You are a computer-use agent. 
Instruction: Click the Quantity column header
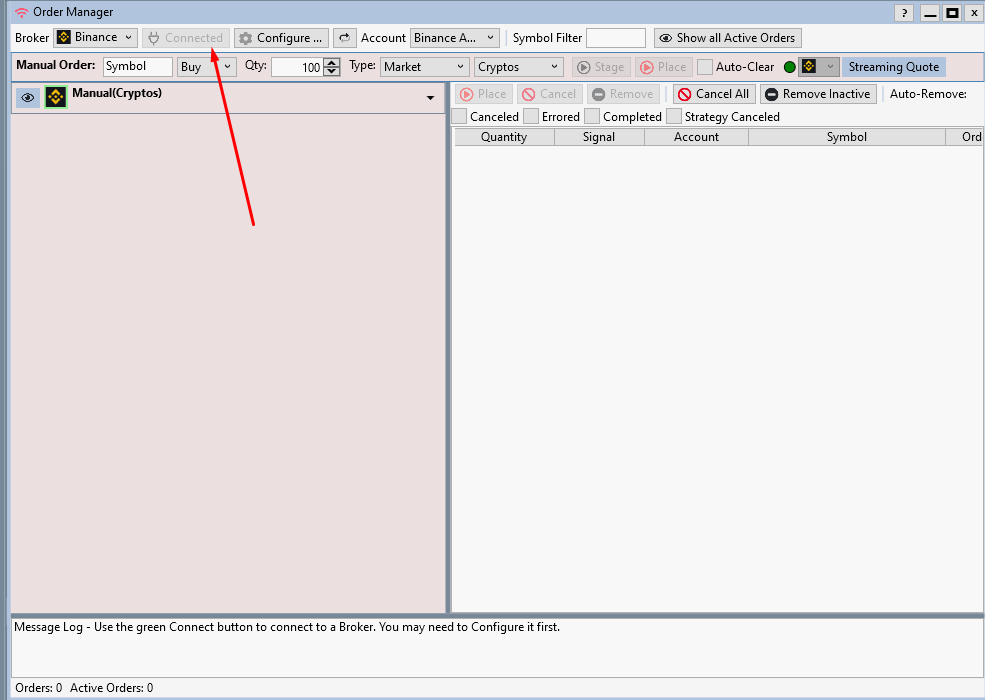click(x=504, y=137)
